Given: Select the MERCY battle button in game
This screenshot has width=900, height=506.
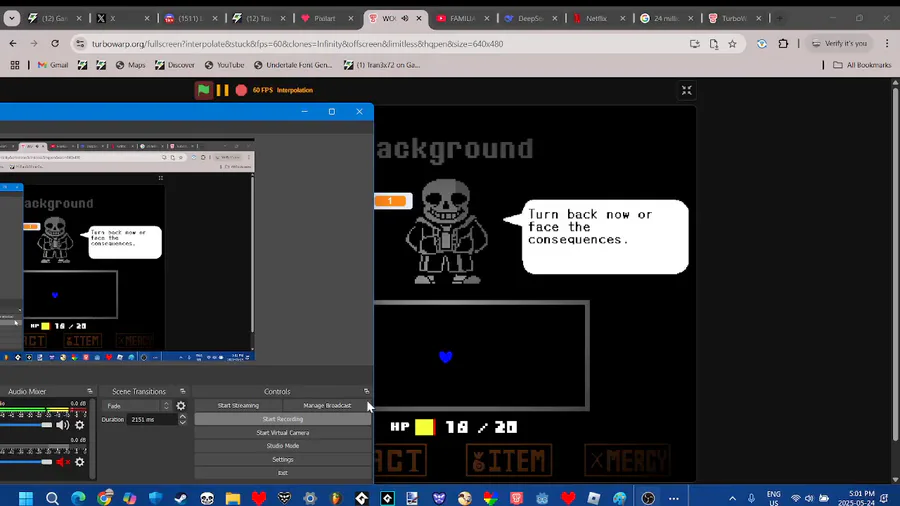Looking at the screenshot, I should [627, 460].
